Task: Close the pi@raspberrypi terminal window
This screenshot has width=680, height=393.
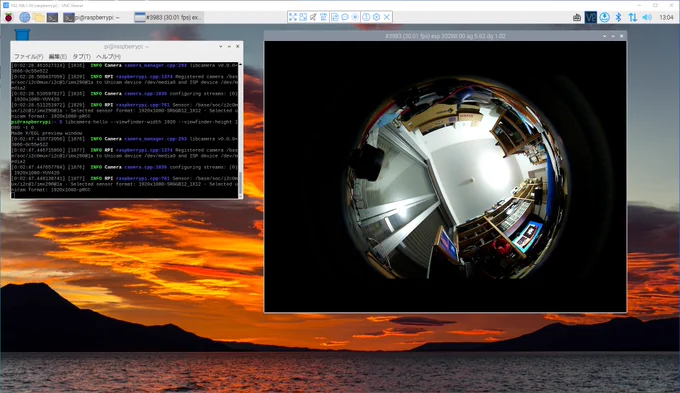Action: [x=238, y=46]
